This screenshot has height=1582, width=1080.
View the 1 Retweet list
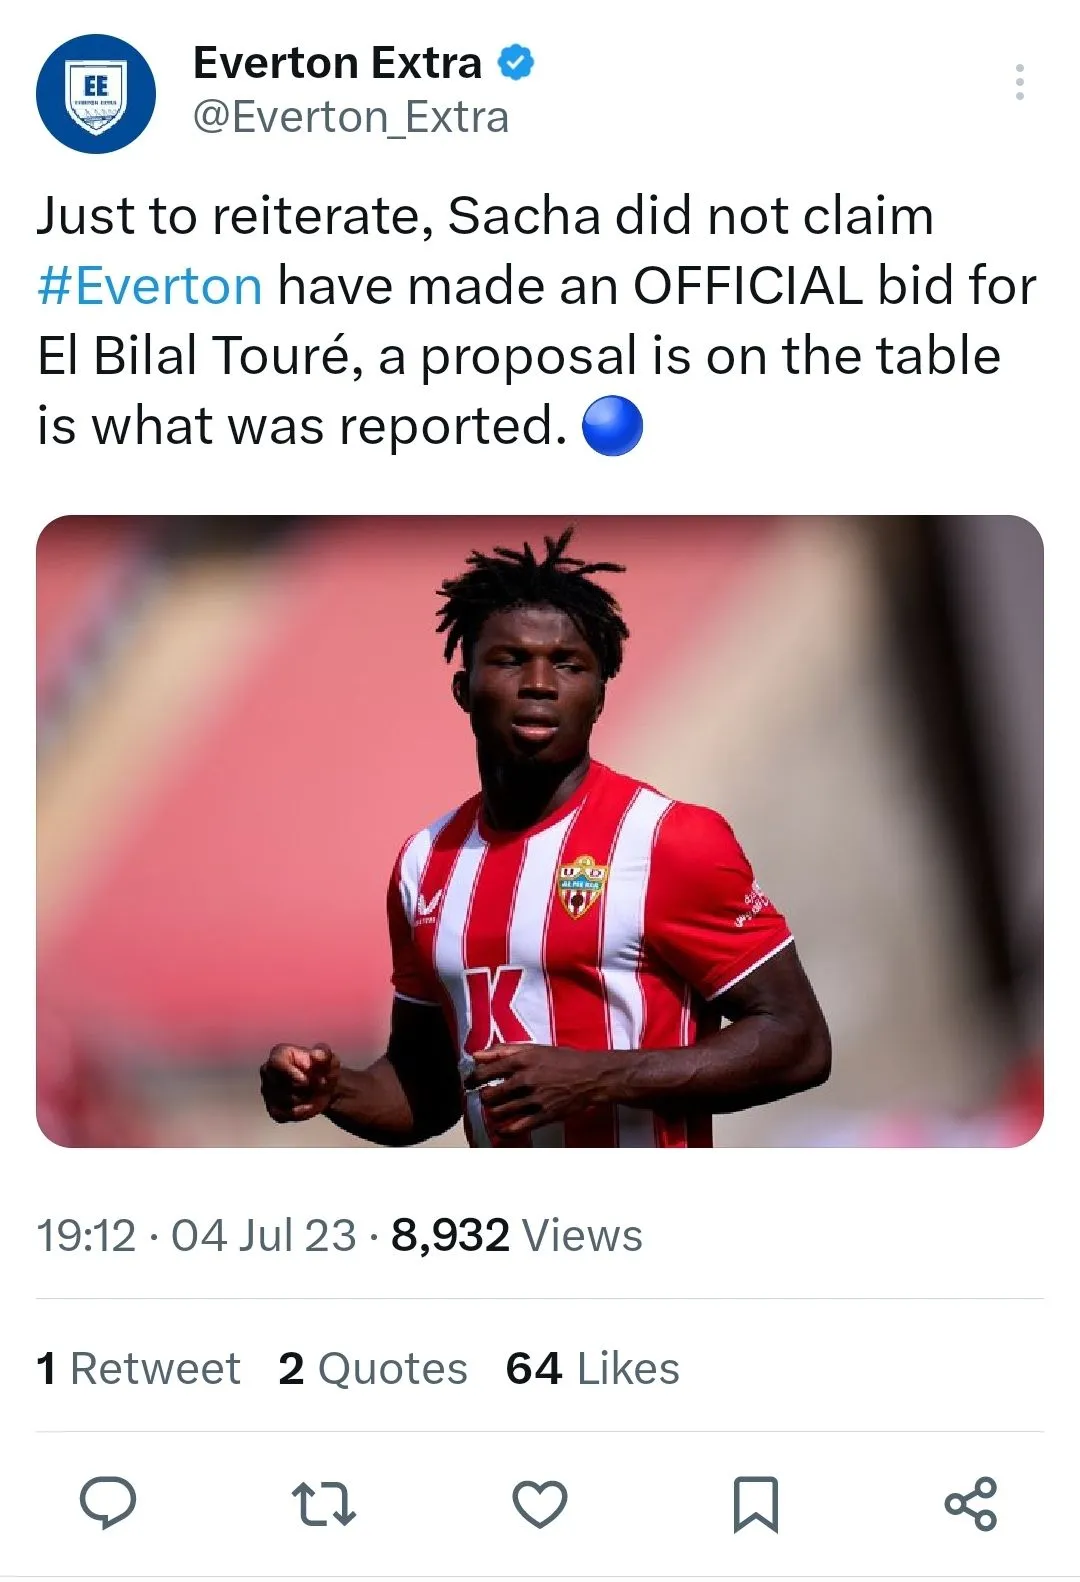point(138,1368)
